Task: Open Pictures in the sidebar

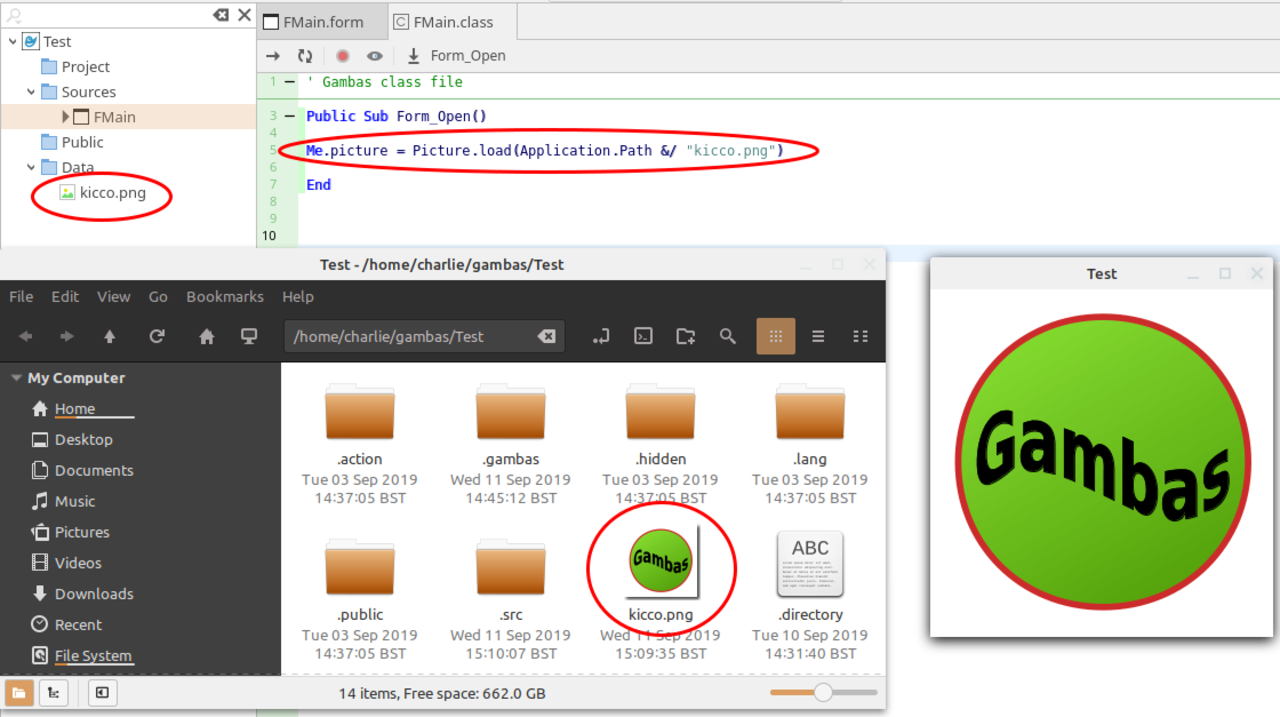Action: point(82,532)
